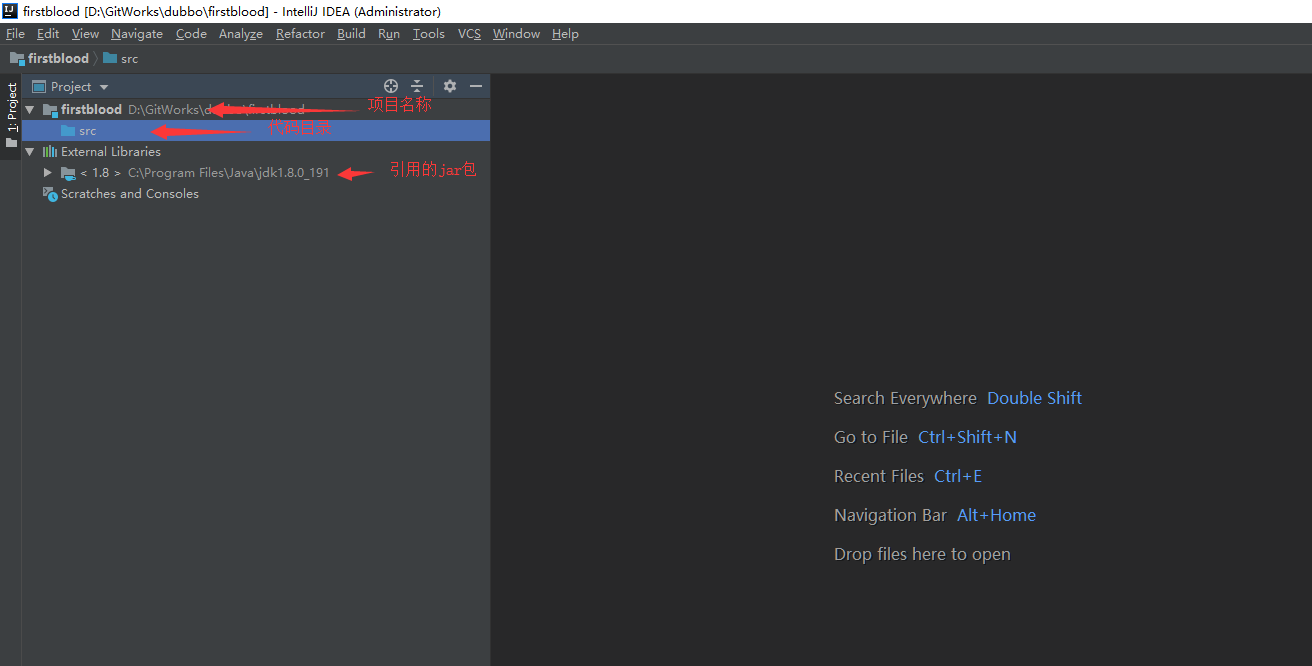Open the Tools menu
This screenshot has height=666, width=1312.
[429, 33]
